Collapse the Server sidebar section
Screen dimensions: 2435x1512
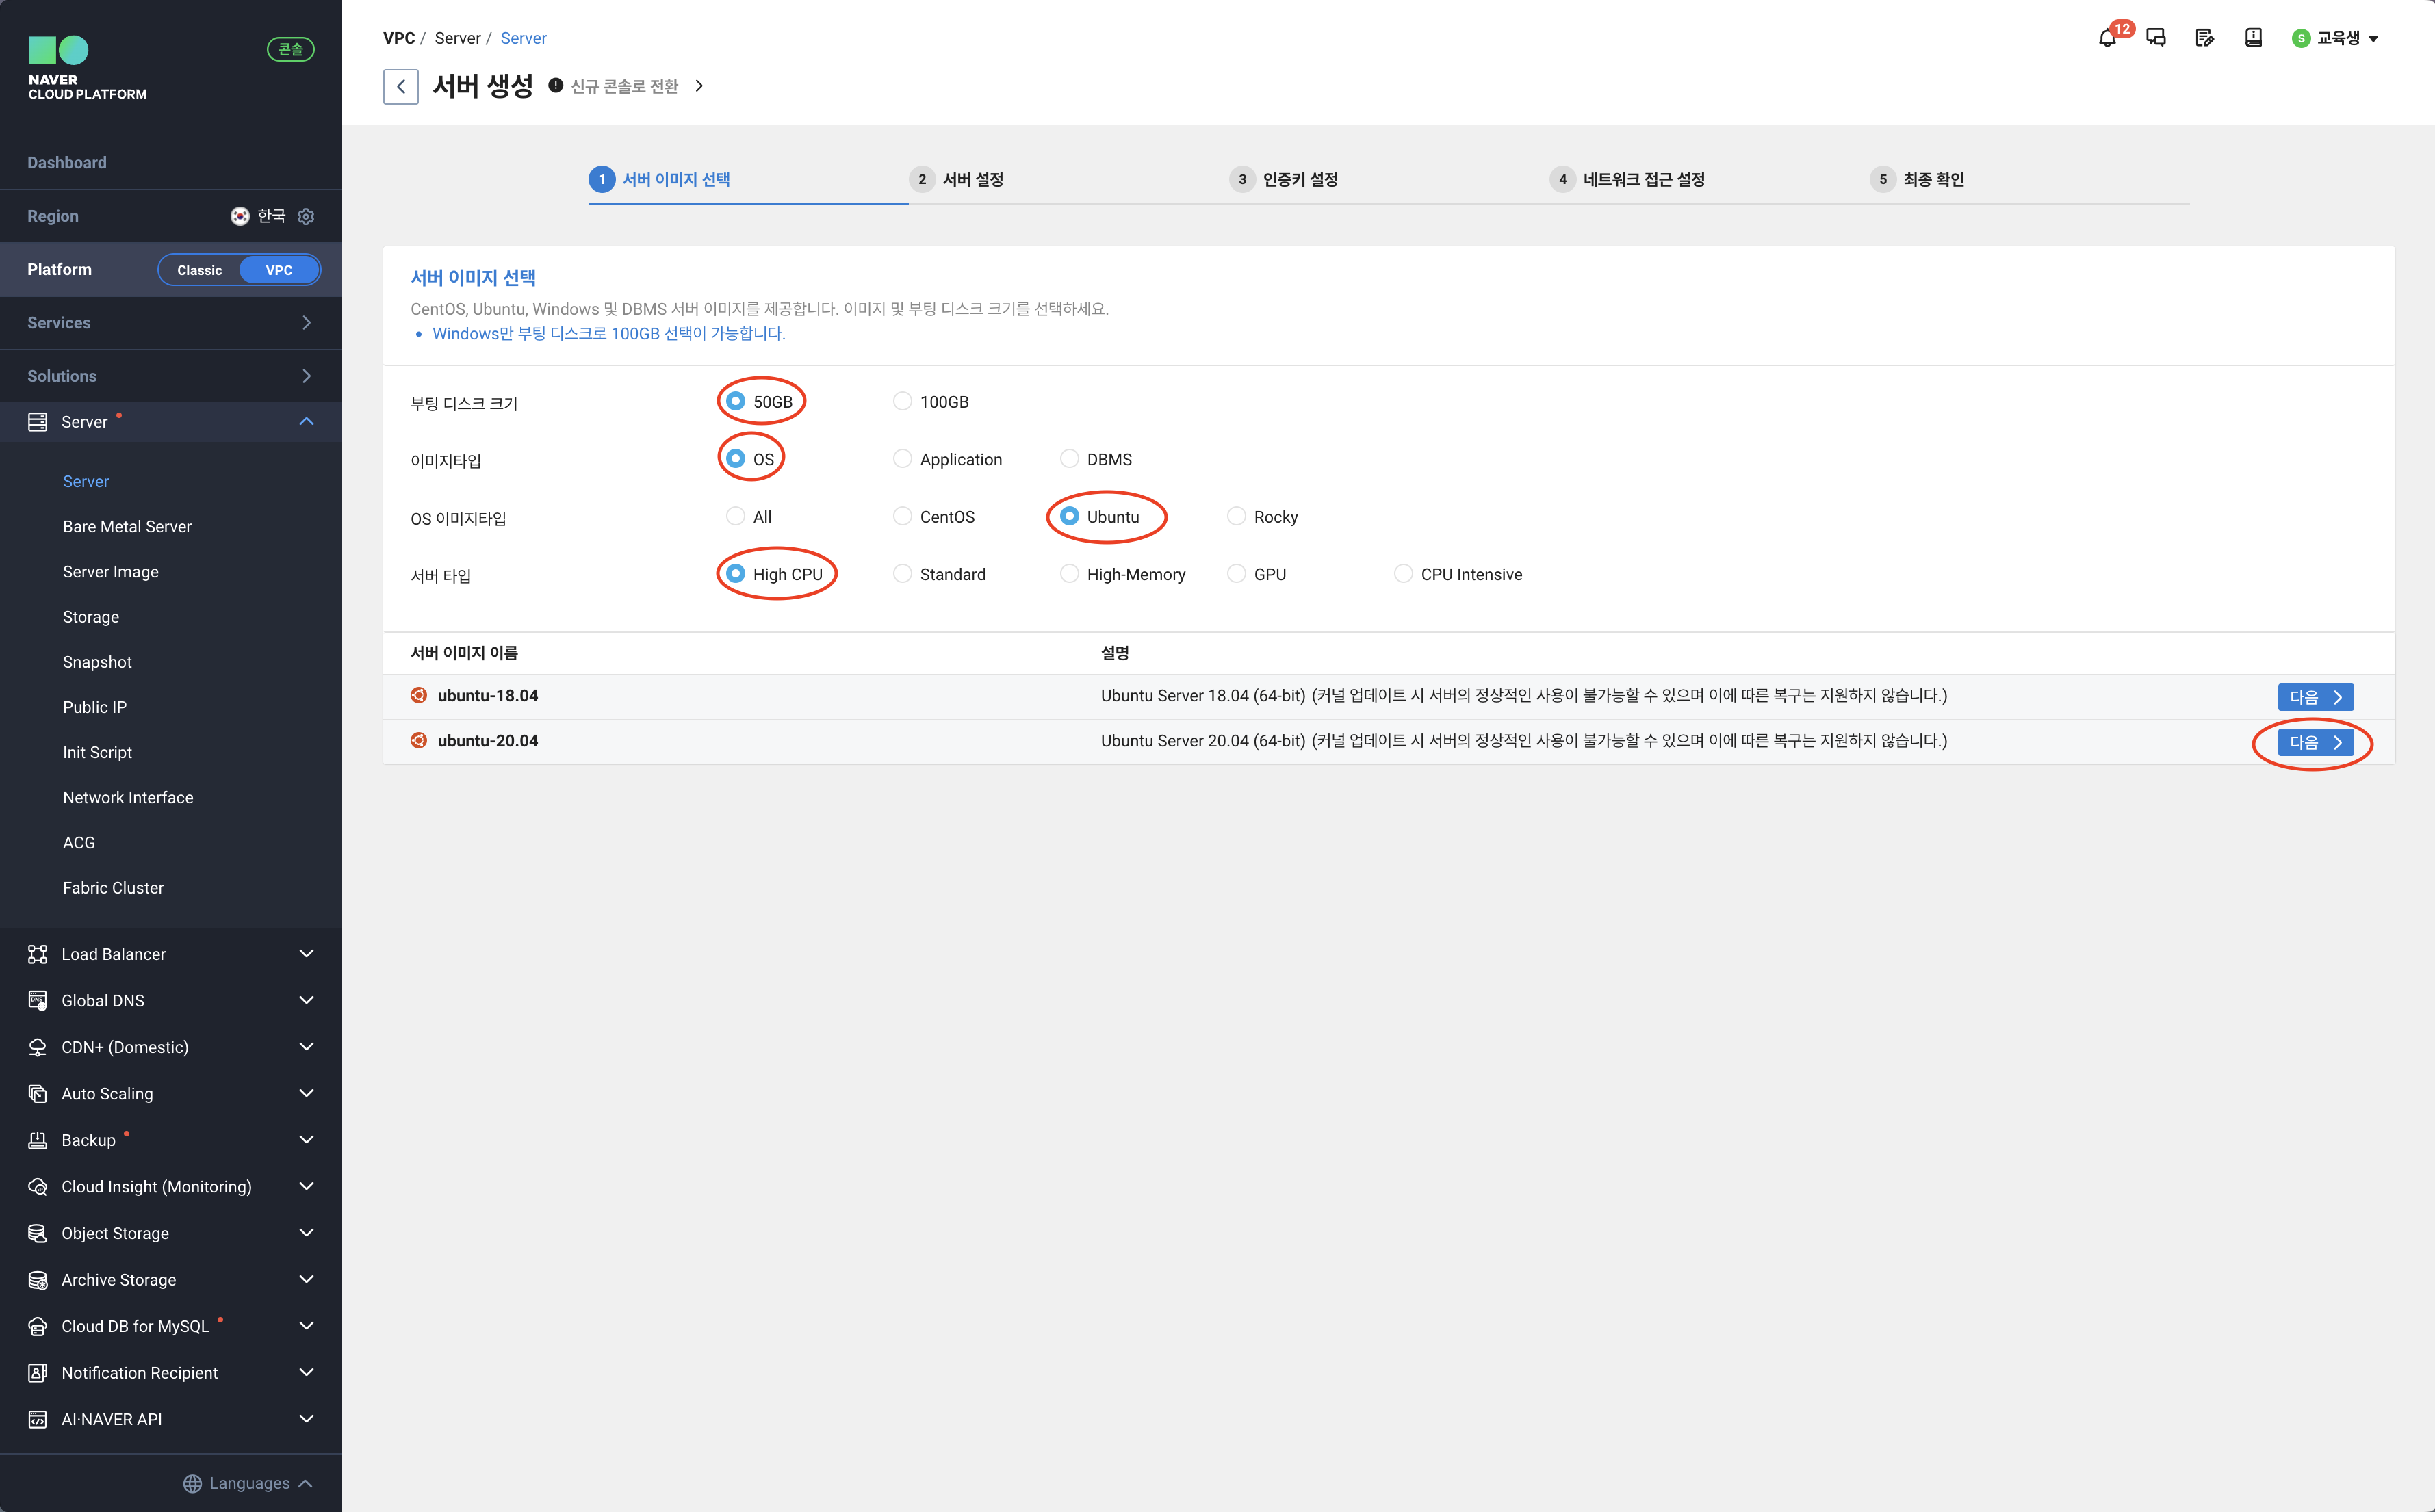[x=306, y=422]
